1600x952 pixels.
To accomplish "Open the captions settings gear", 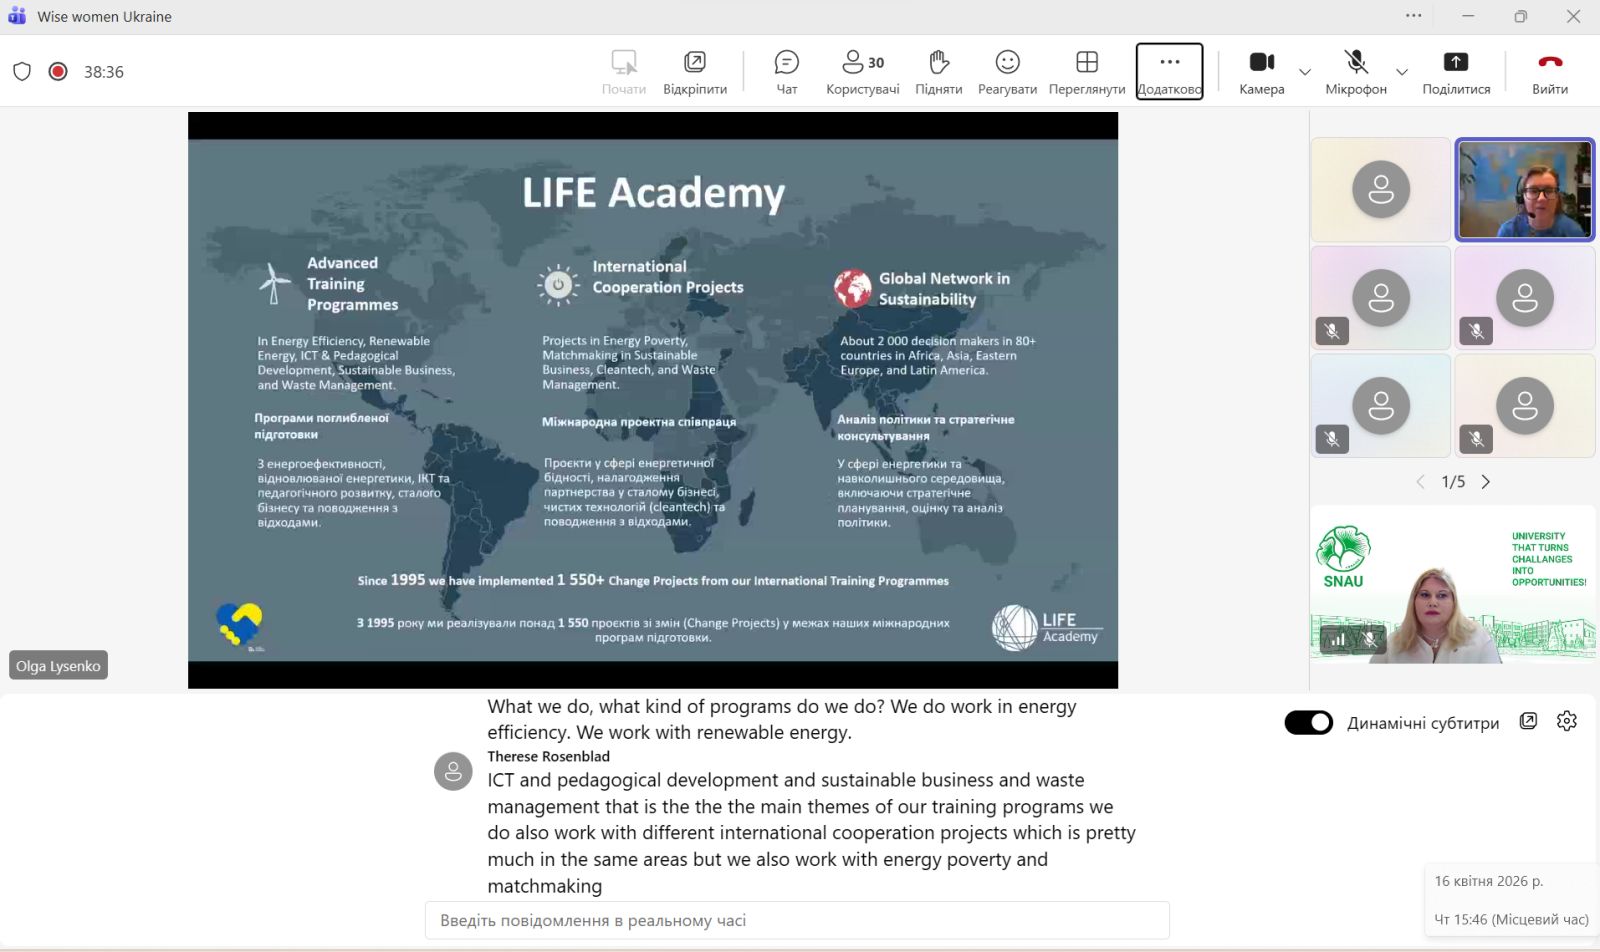I will coord(1566,721).
